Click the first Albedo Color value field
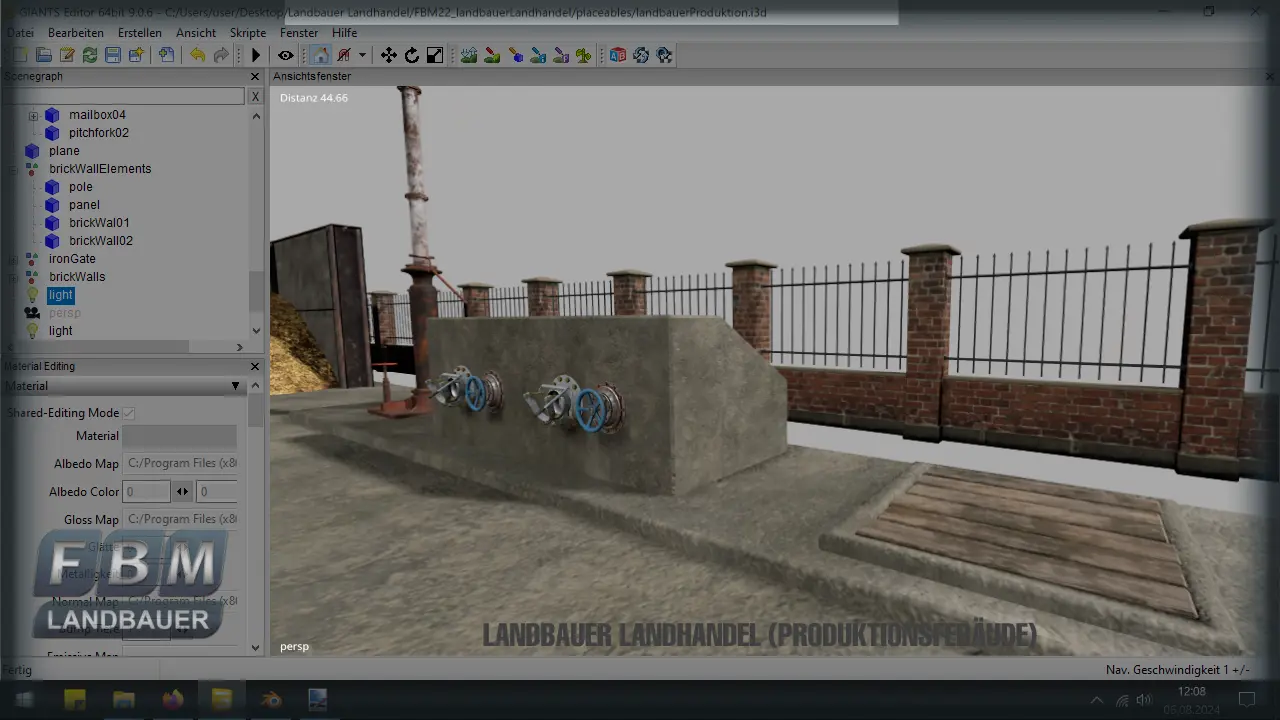This screenshot has height=720, width=1280. tap(146, 492)
